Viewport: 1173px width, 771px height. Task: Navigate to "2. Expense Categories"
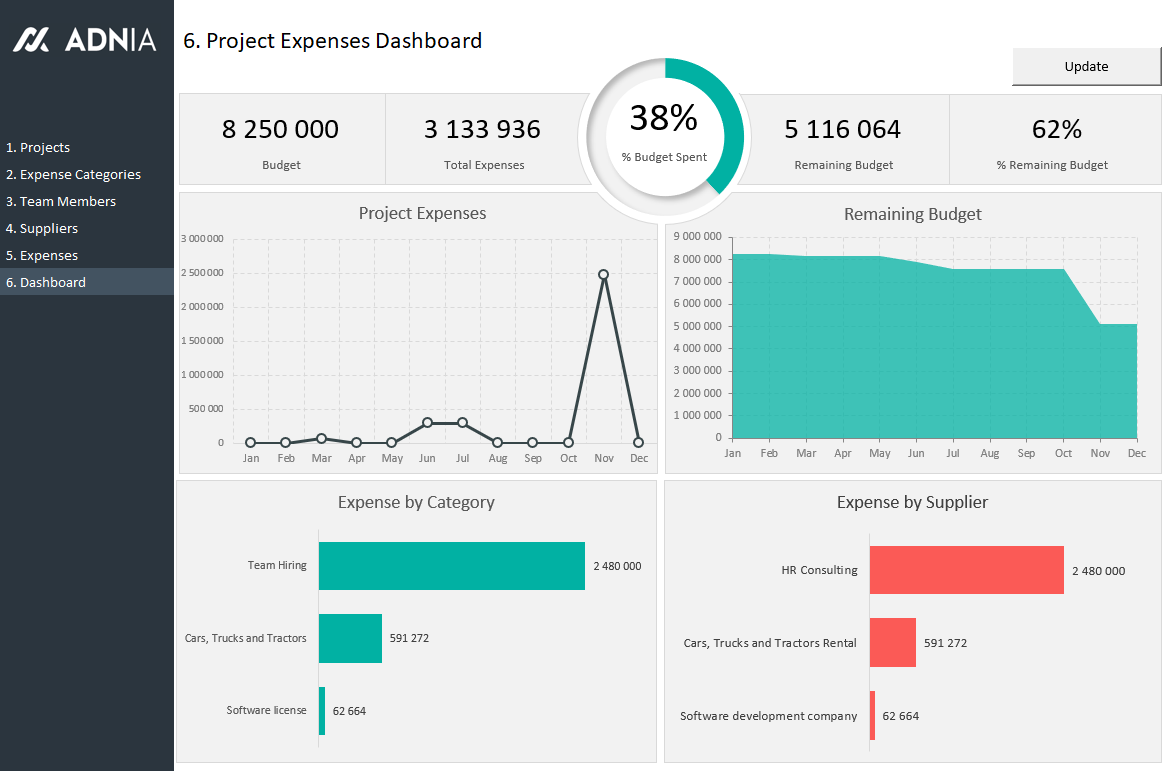point(71,173)
